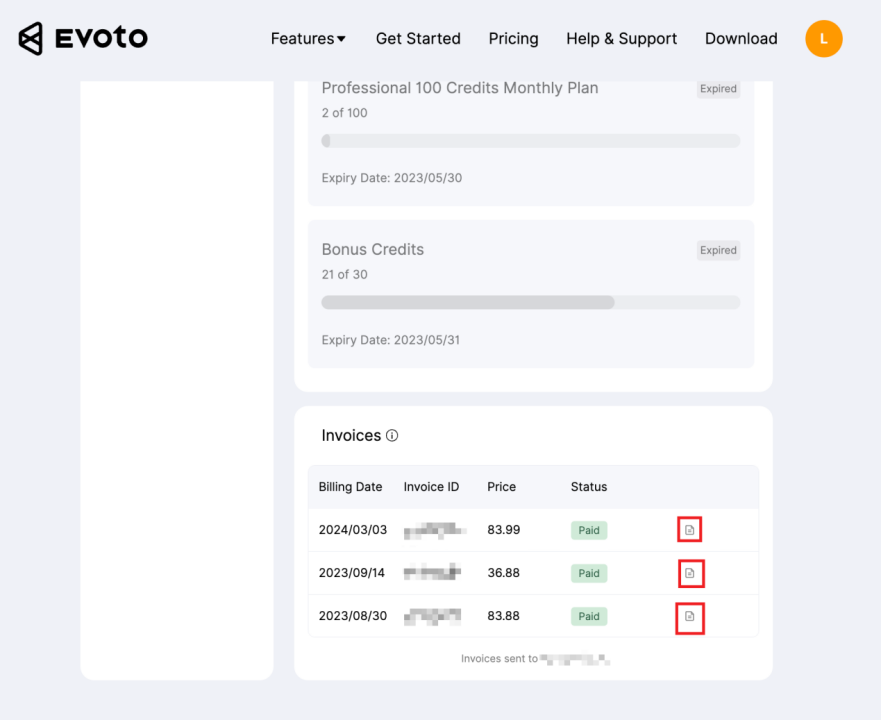Click Paid status for 83.99 invoice
Screen dimensions: 881x720
point(589,530)
